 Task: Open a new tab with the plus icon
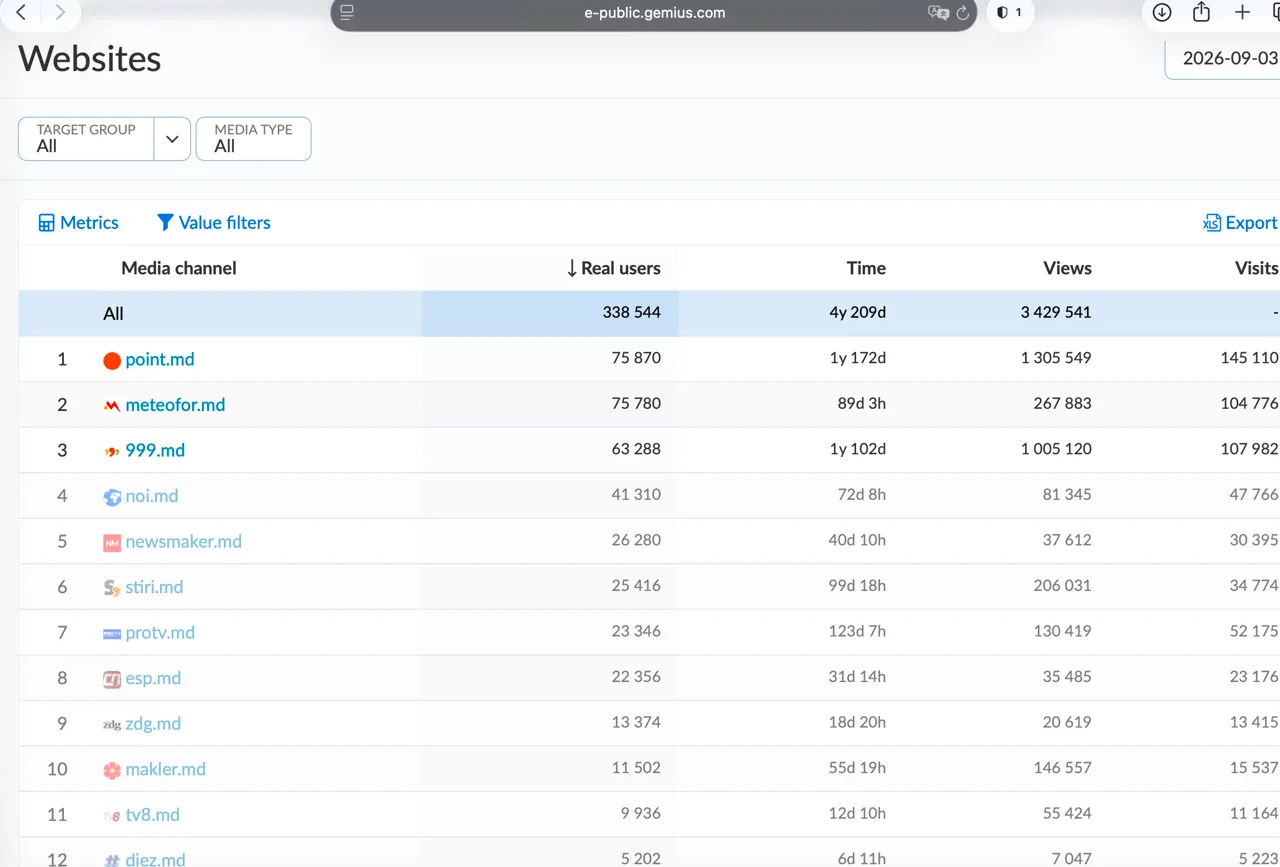(x=1242, y=13)
